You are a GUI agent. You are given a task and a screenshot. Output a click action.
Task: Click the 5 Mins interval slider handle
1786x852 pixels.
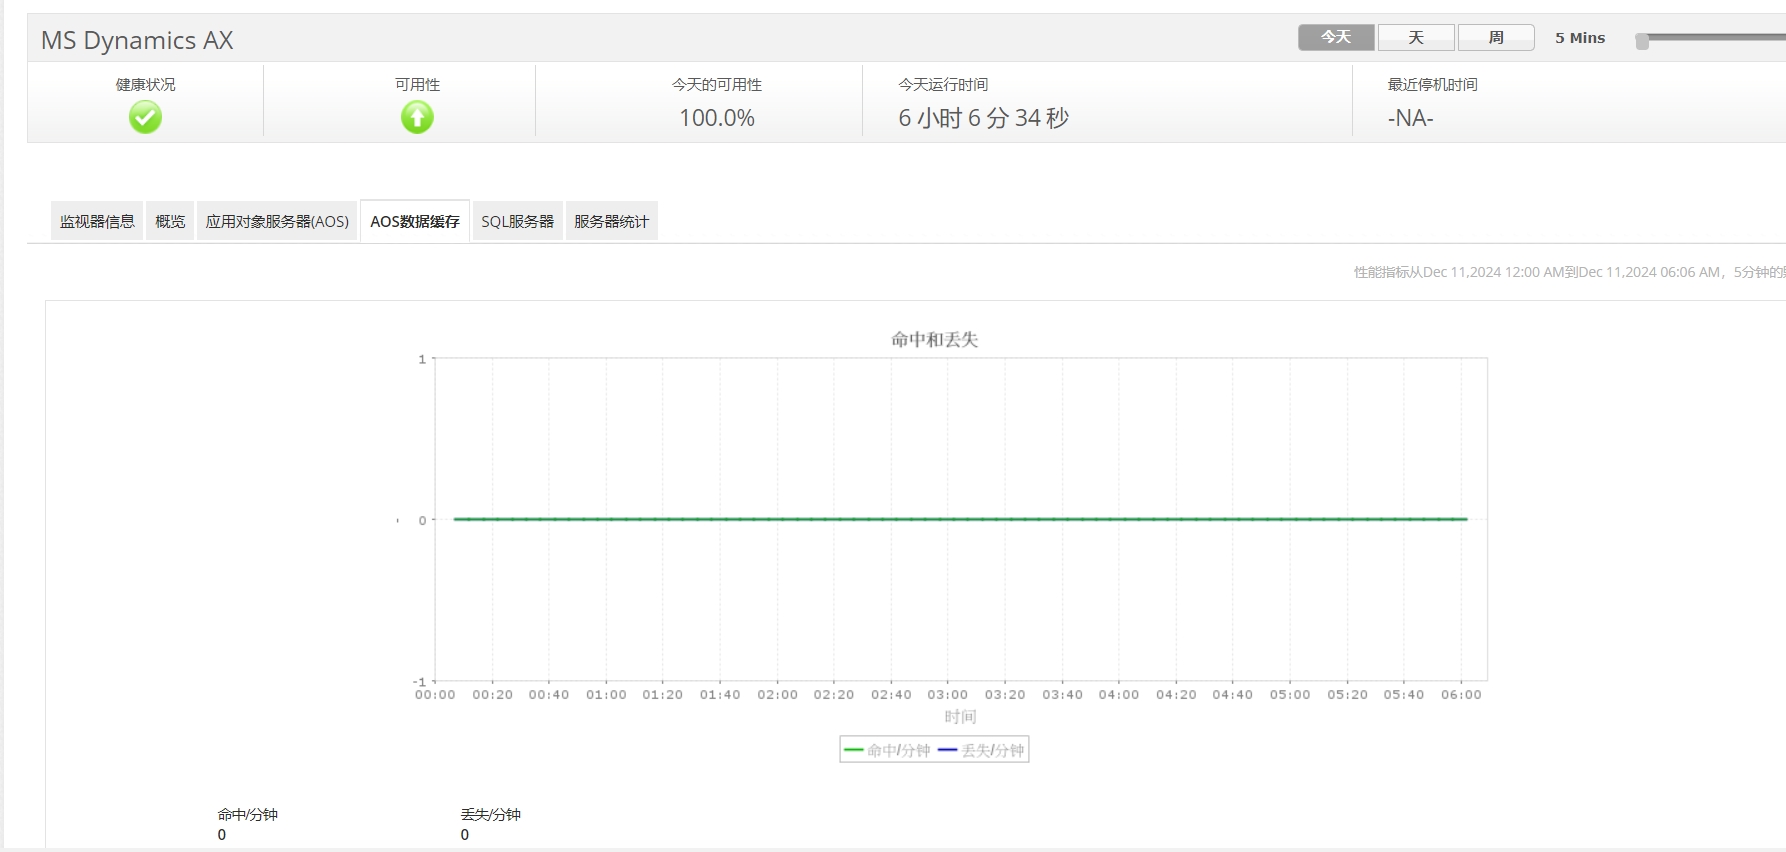(1642, 41)
